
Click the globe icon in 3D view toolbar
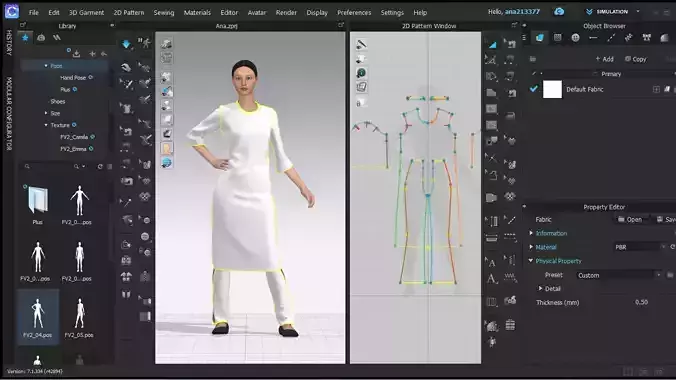pos(167,163)
